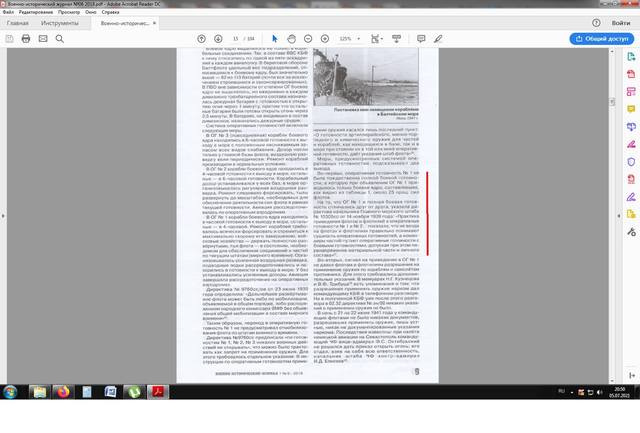Screen dimensions: 640x433
Task: Open the 125% zoom level dropdown
Action: (350, 39)
